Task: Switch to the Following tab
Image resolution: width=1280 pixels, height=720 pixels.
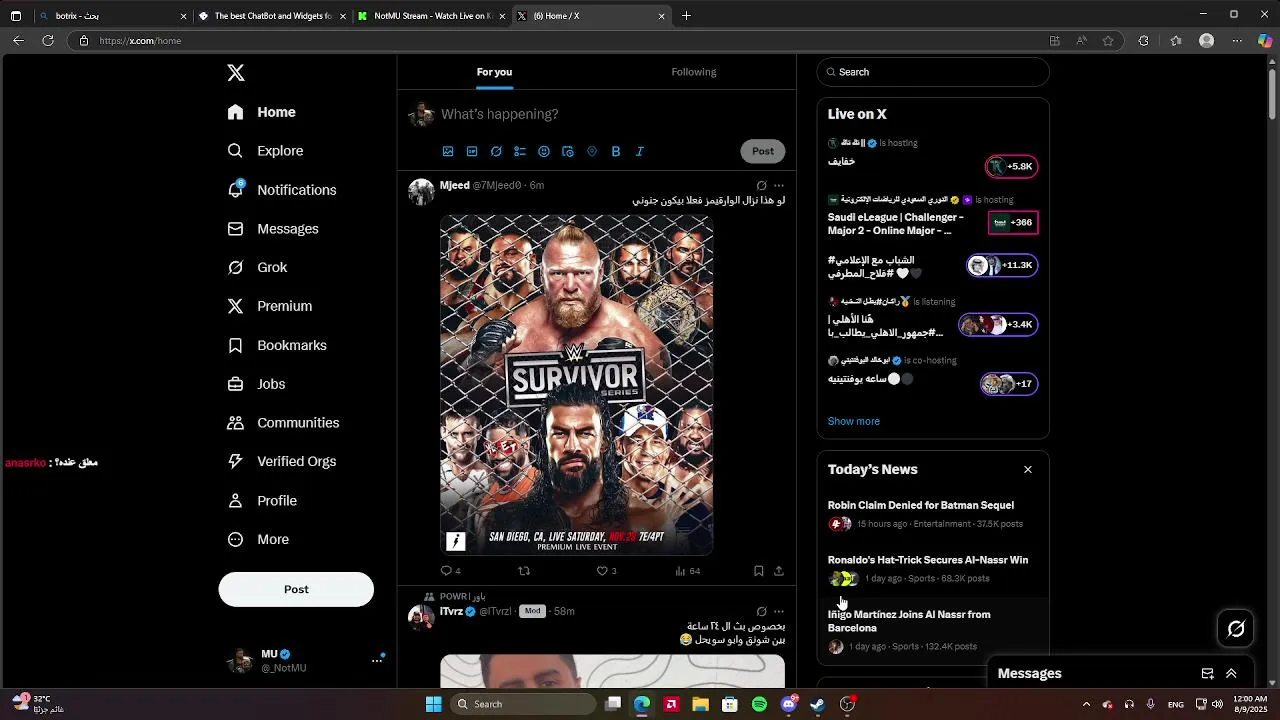Action: (694, 72)
